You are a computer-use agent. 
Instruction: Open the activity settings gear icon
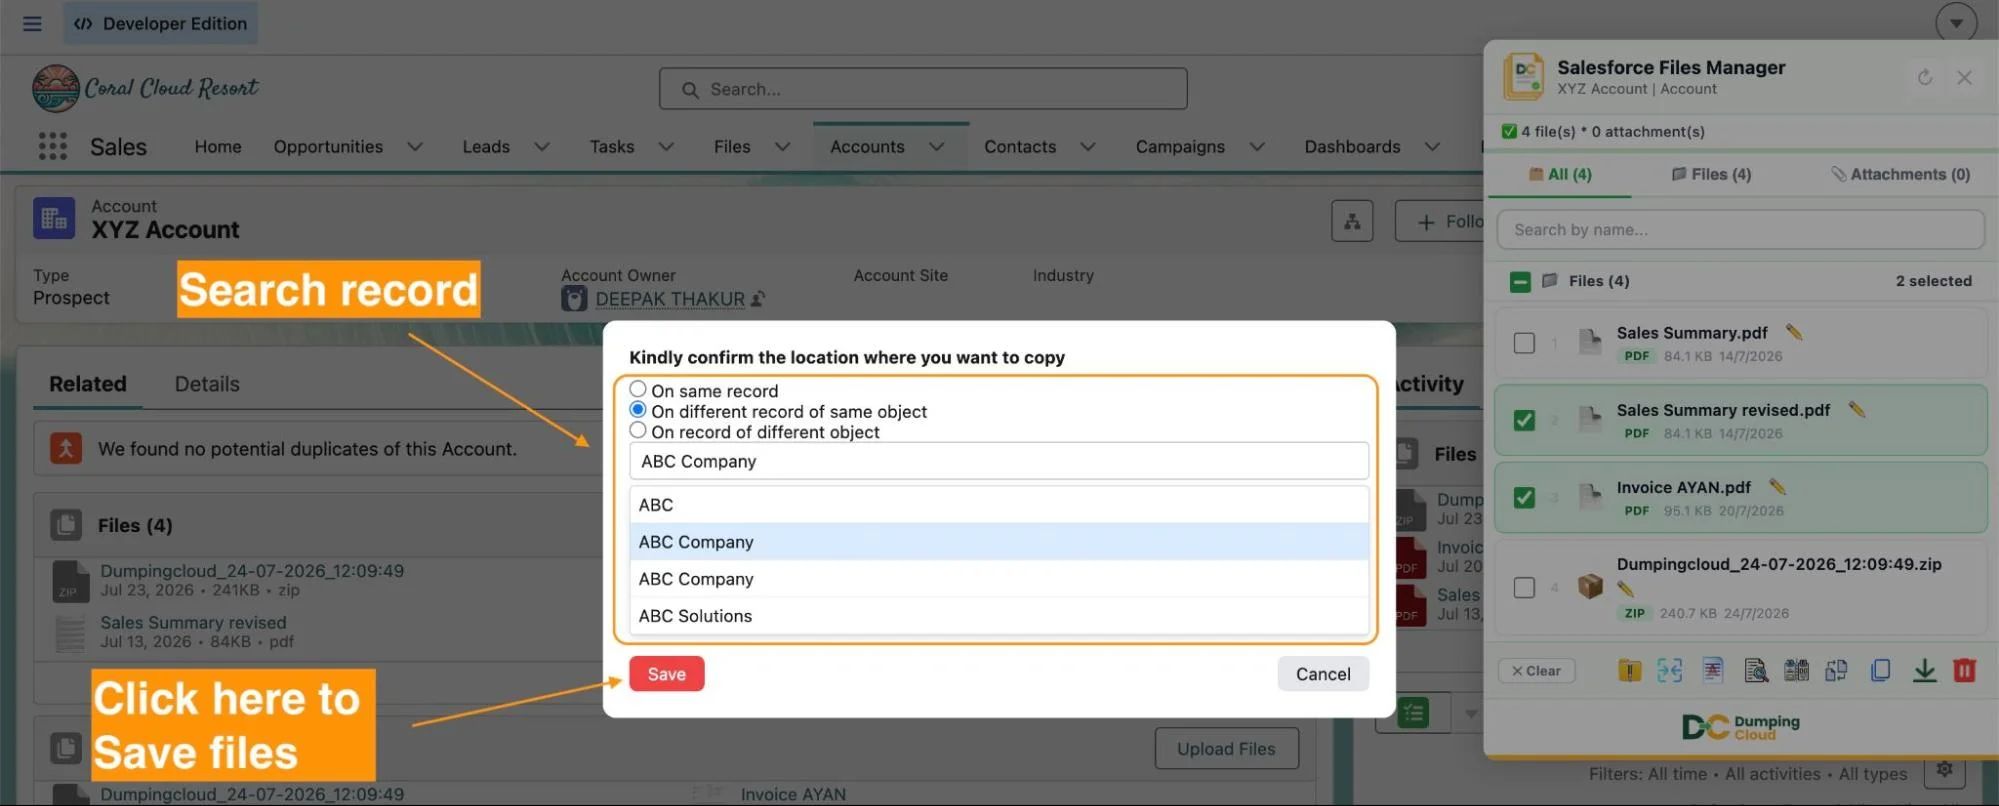coord(1944,769)
